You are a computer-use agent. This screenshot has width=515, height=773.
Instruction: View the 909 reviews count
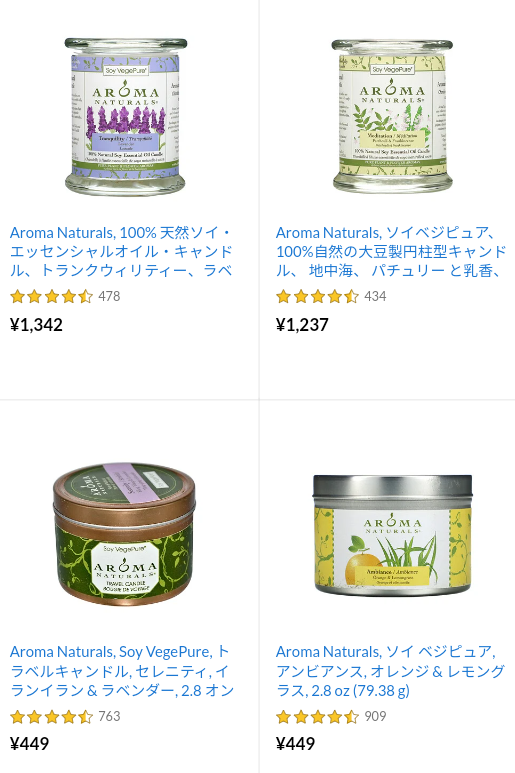(x=376, y=716)
